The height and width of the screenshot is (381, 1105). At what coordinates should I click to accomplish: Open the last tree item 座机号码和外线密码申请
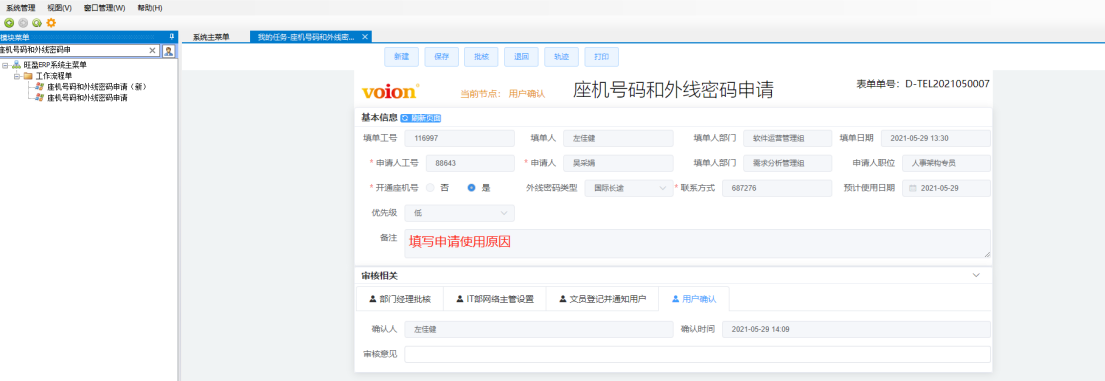pos(87,98)
